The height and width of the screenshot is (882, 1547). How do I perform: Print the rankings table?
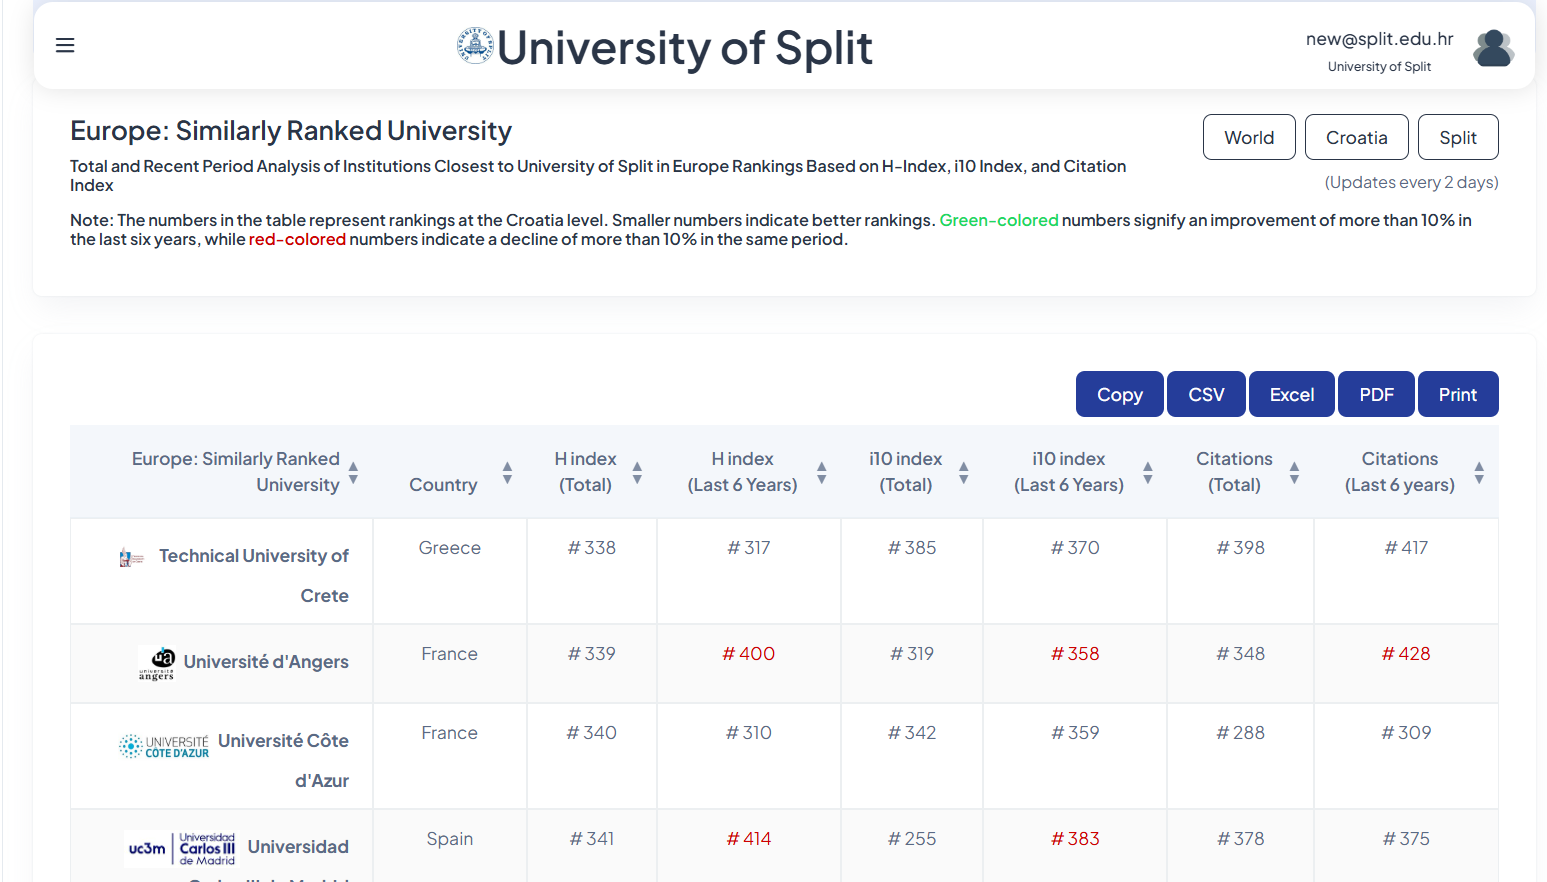(1458, 394)
